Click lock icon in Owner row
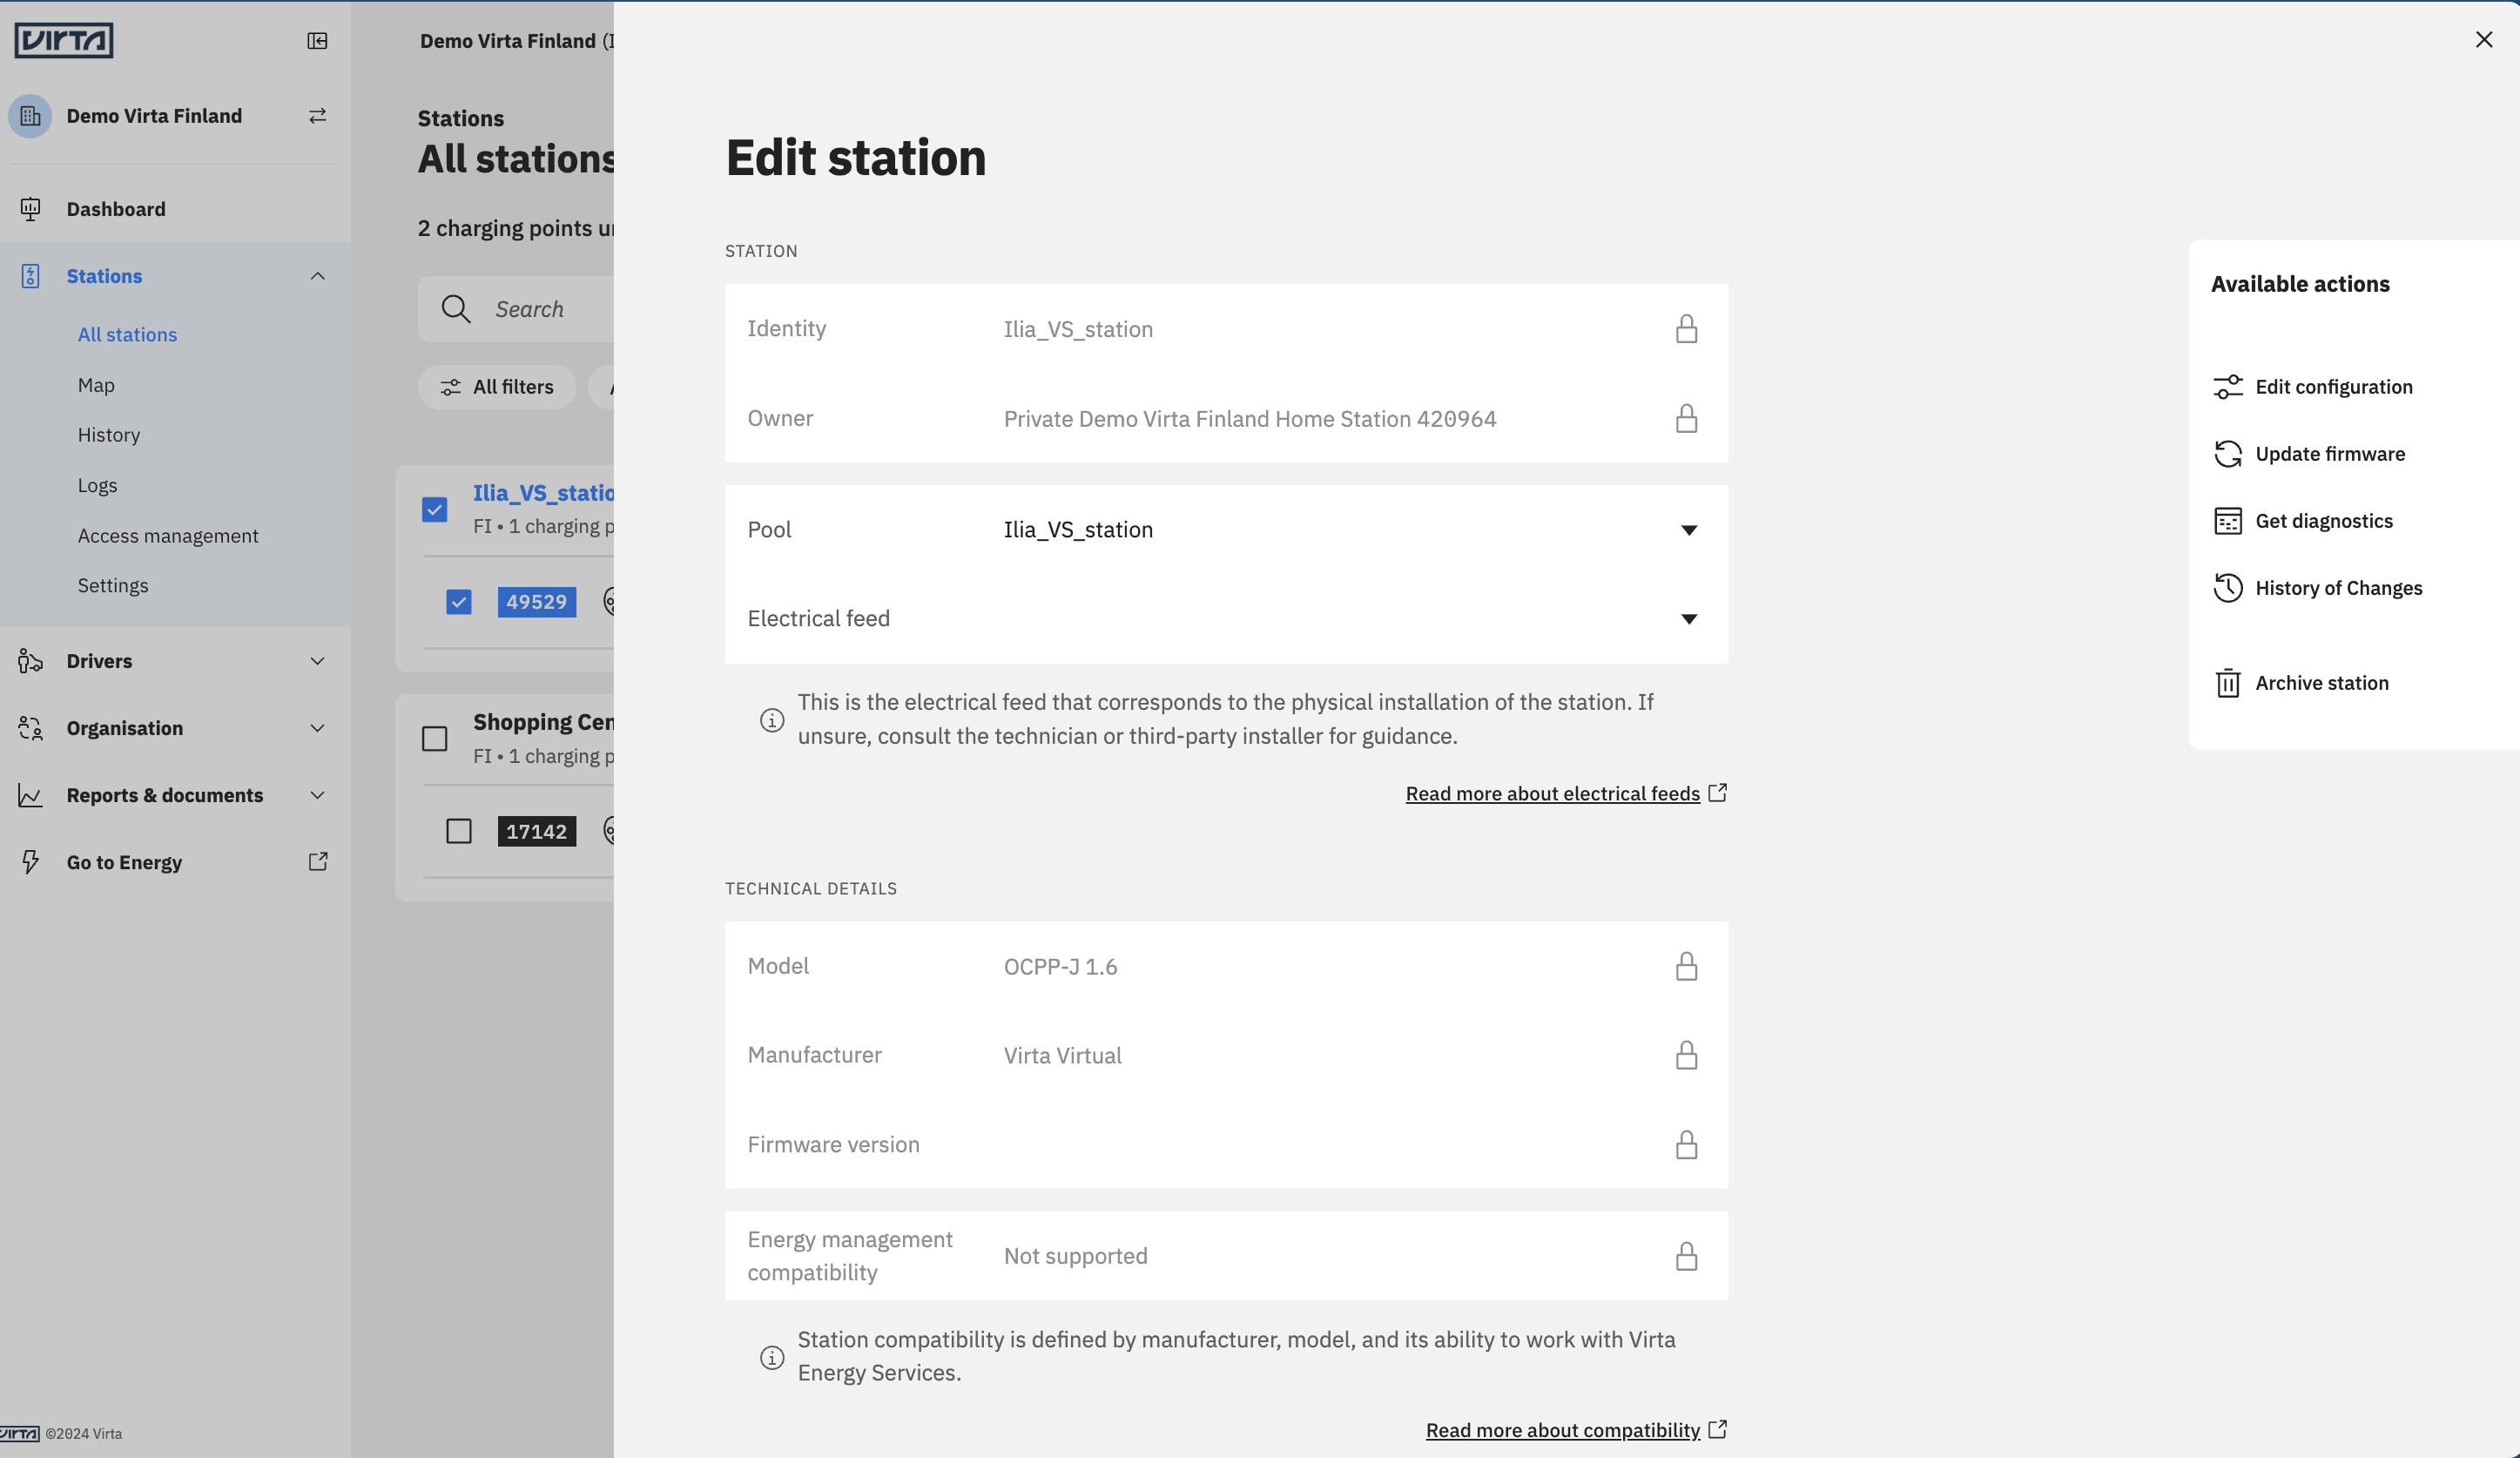The image size is (2520, 1458). [x=1686, y=418]
